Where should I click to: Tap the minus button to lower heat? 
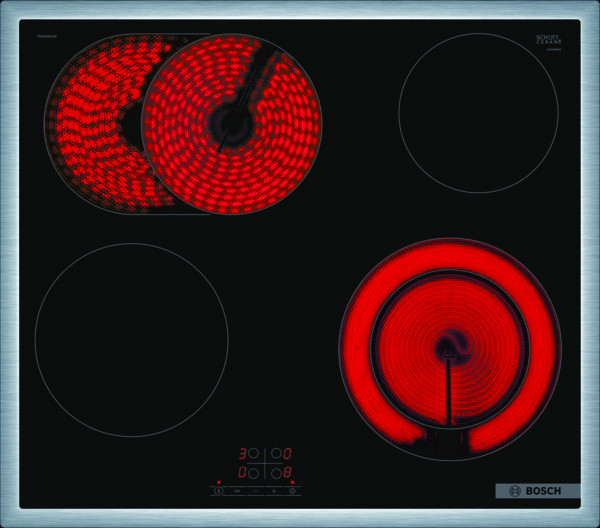255,491
